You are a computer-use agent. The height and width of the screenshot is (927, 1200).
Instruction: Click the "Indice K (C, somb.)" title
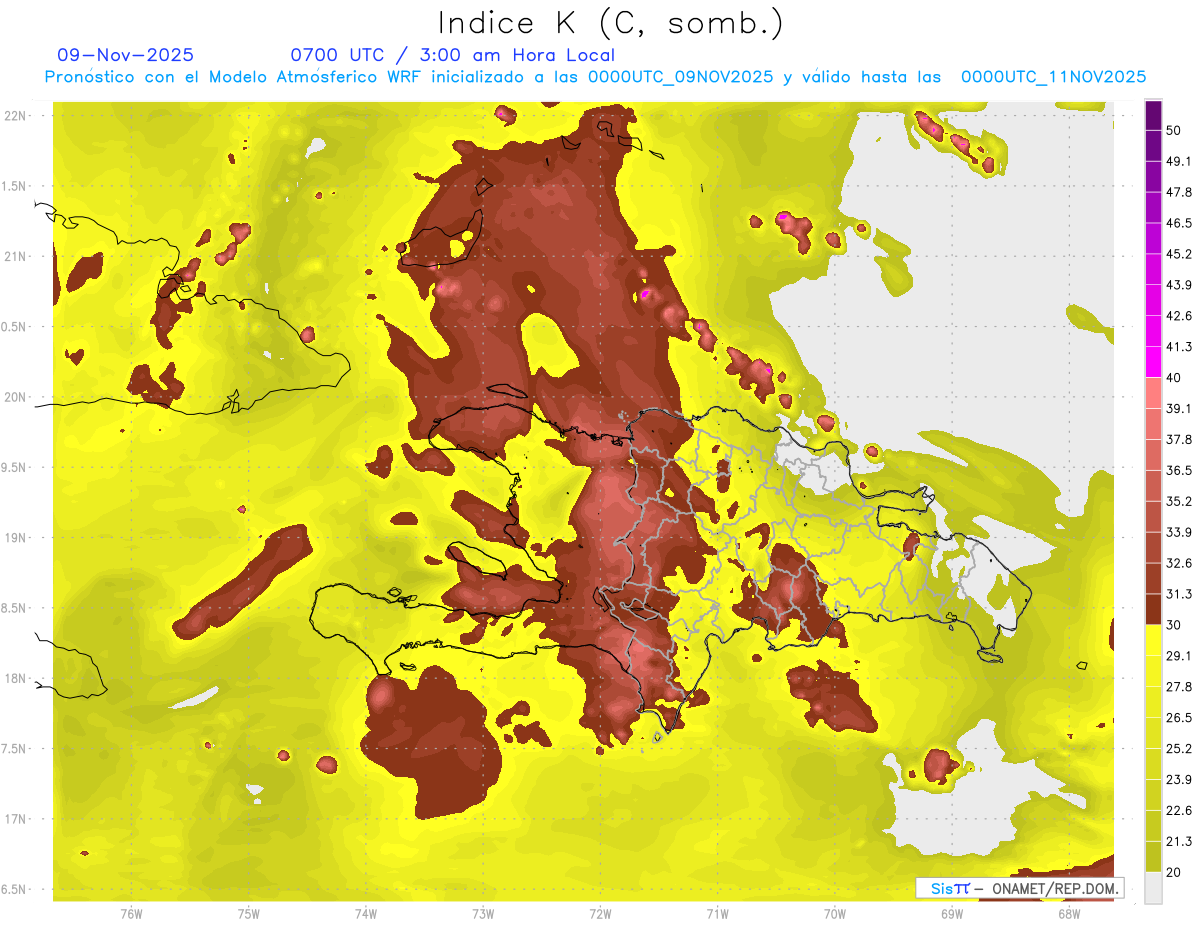click(610, 22)
